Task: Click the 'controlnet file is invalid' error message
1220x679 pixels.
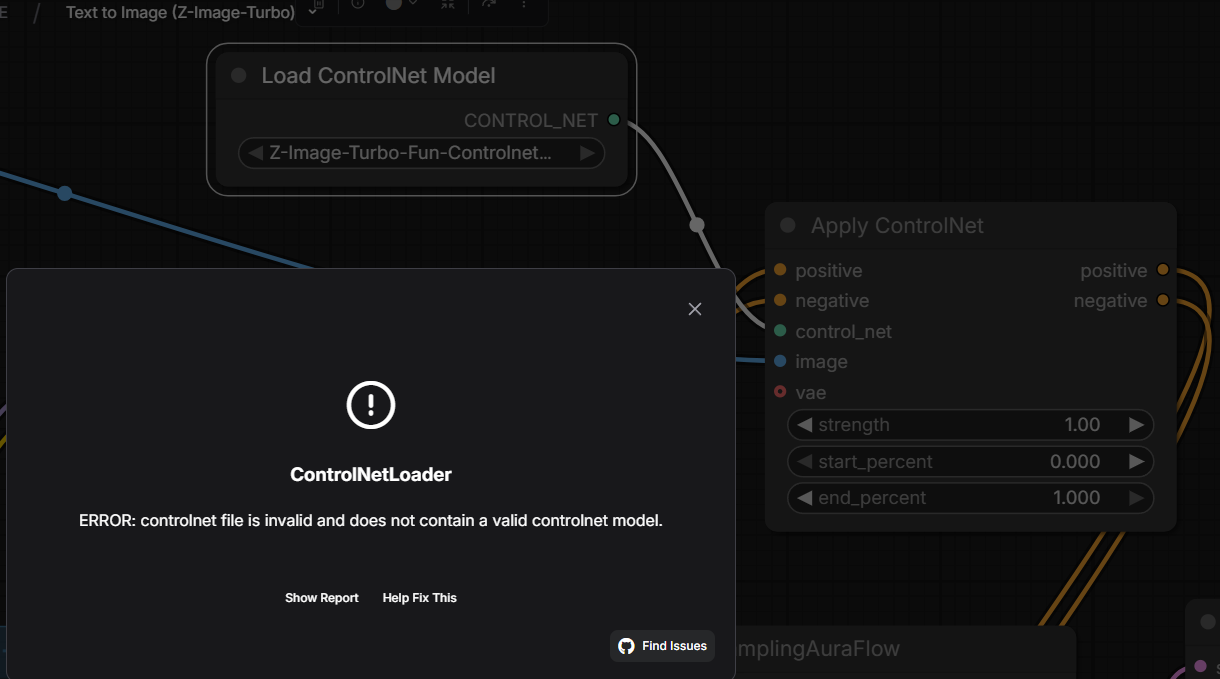Action: coord(371,521)
